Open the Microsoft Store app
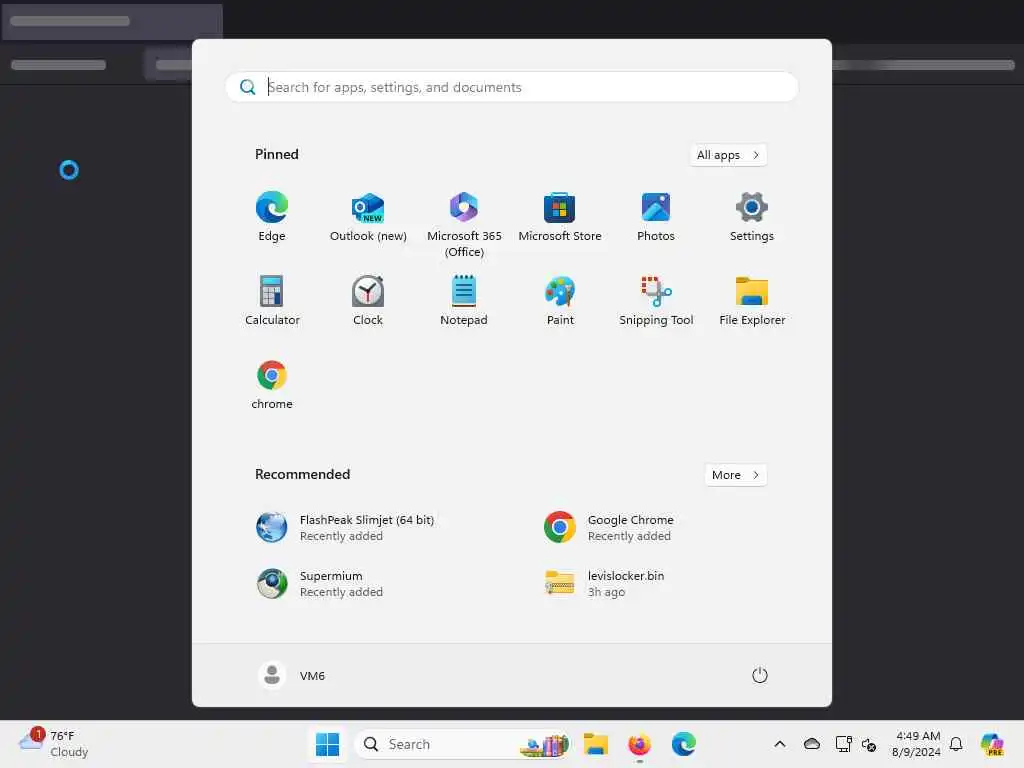The width and height of the screenshot is (1024, 768). (x=560, y=217)
